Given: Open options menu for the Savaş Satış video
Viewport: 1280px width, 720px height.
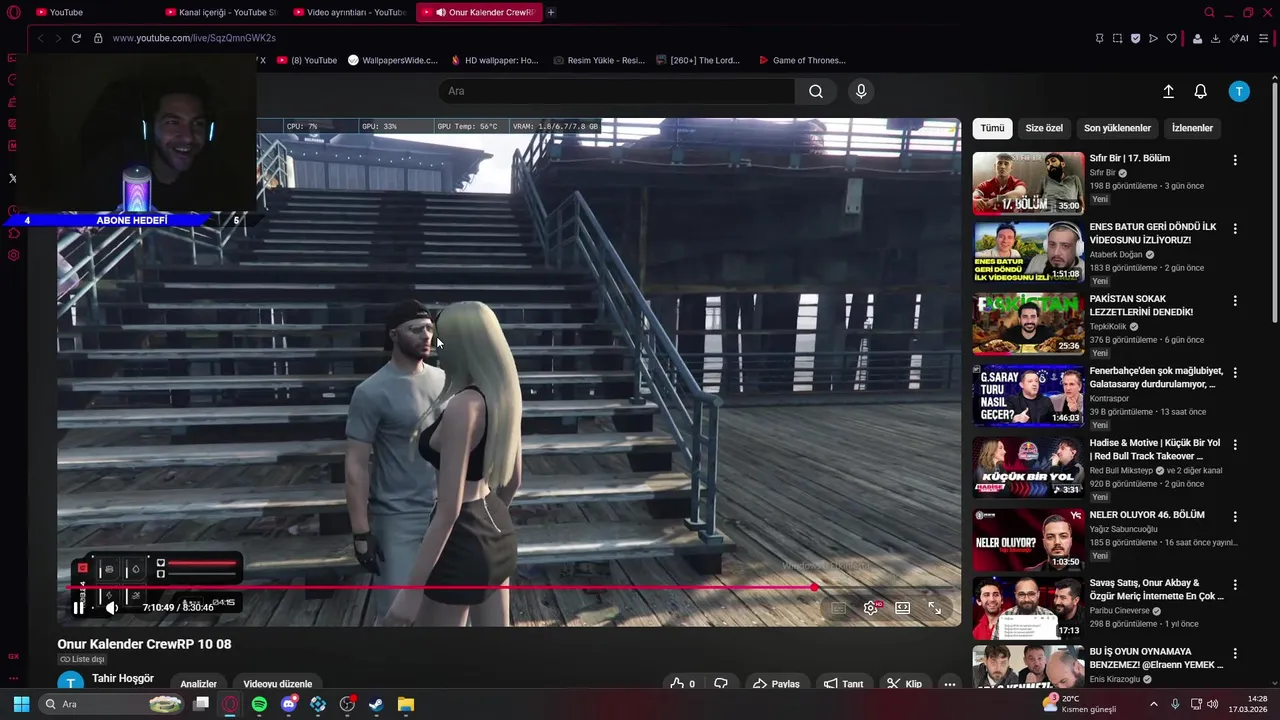Looking at the screenshot, I should [1235, 584].
